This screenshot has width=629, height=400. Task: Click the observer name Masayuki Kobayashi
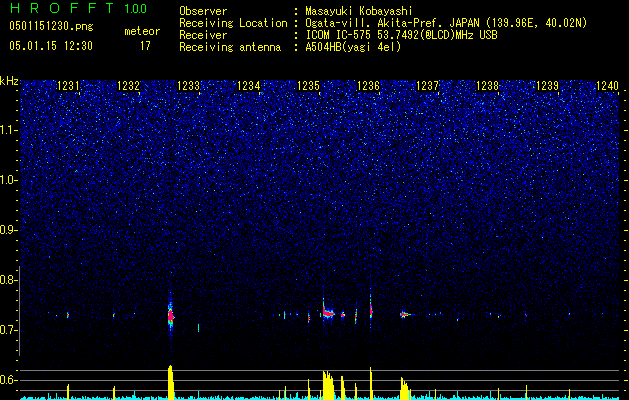pyautogui.click(x=359, y=11)
